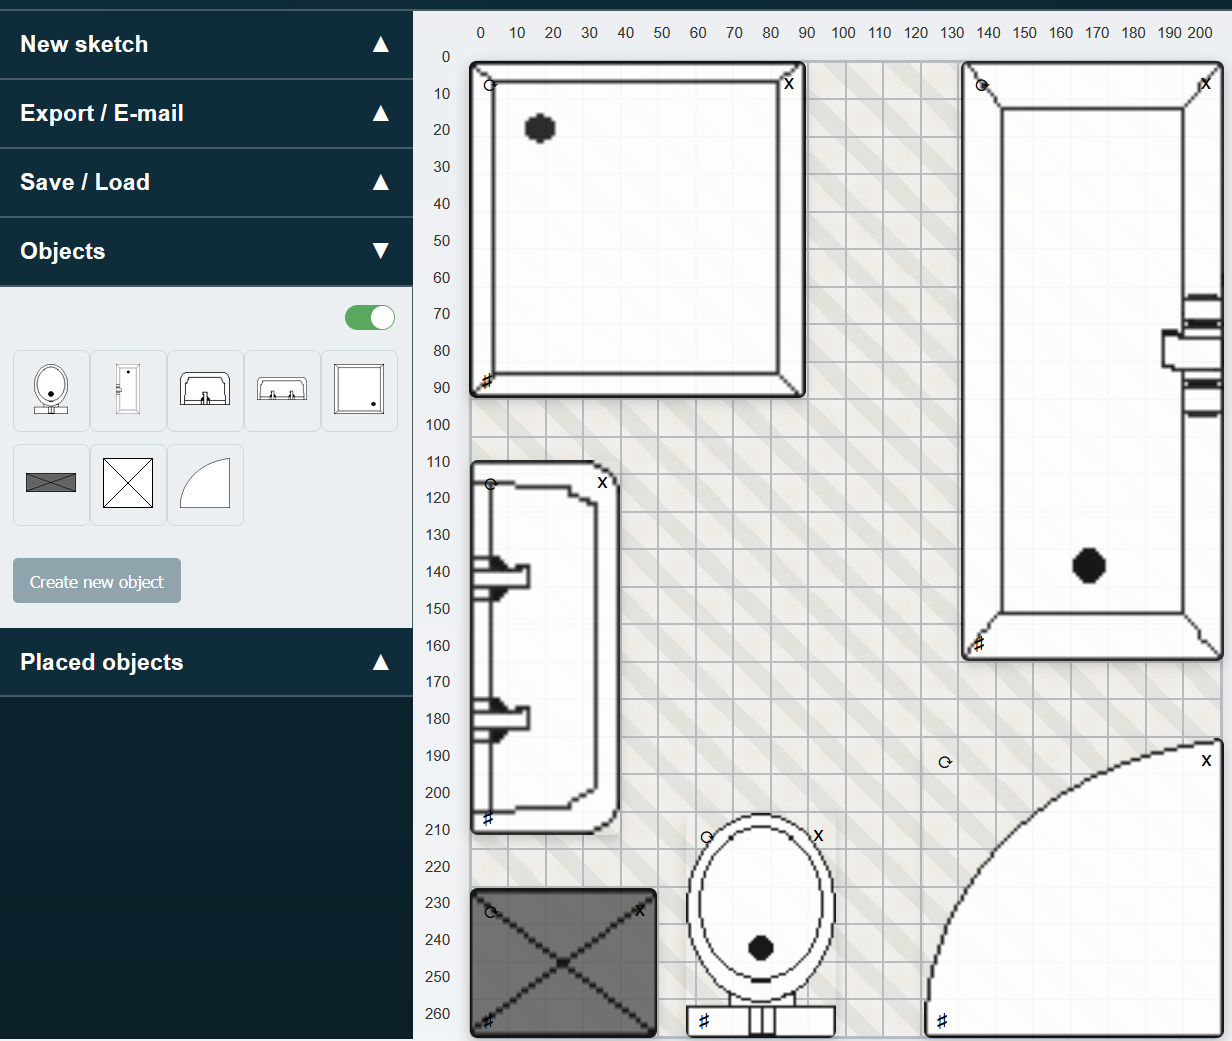The height and width of the screenshot is (1041, 1232).
Task: Select the quarter-circle object icon
Action: 205,485
